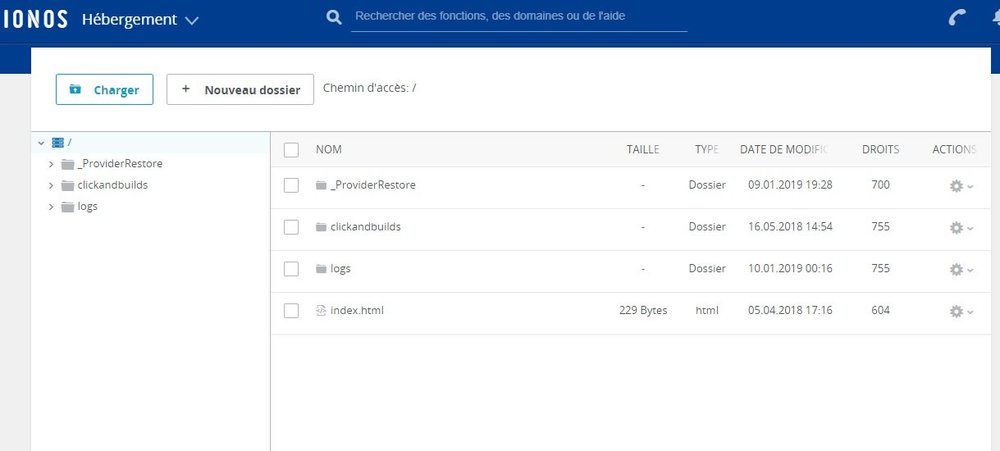Open the Hébergement dropdown menu
Image resolution: width=1000 pixels, height=451 pixels.
[140, 19]
